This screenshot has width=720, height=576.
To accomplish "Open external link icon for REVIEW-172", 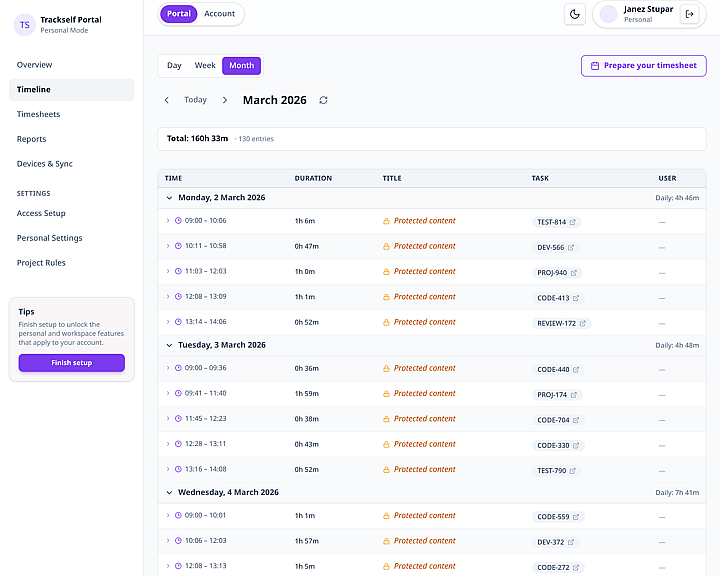I will point(582,323).
